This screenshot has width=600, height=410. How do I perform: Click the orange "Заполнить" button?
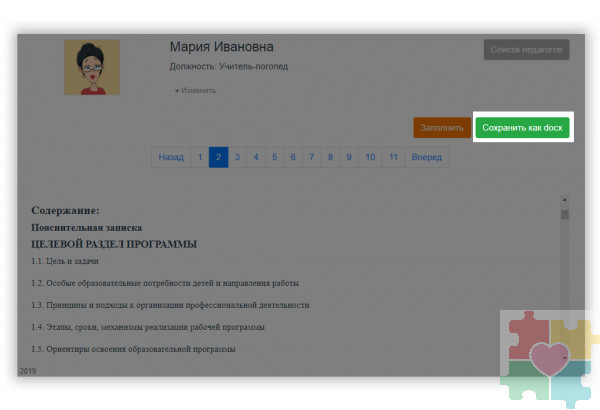[441, 128]
